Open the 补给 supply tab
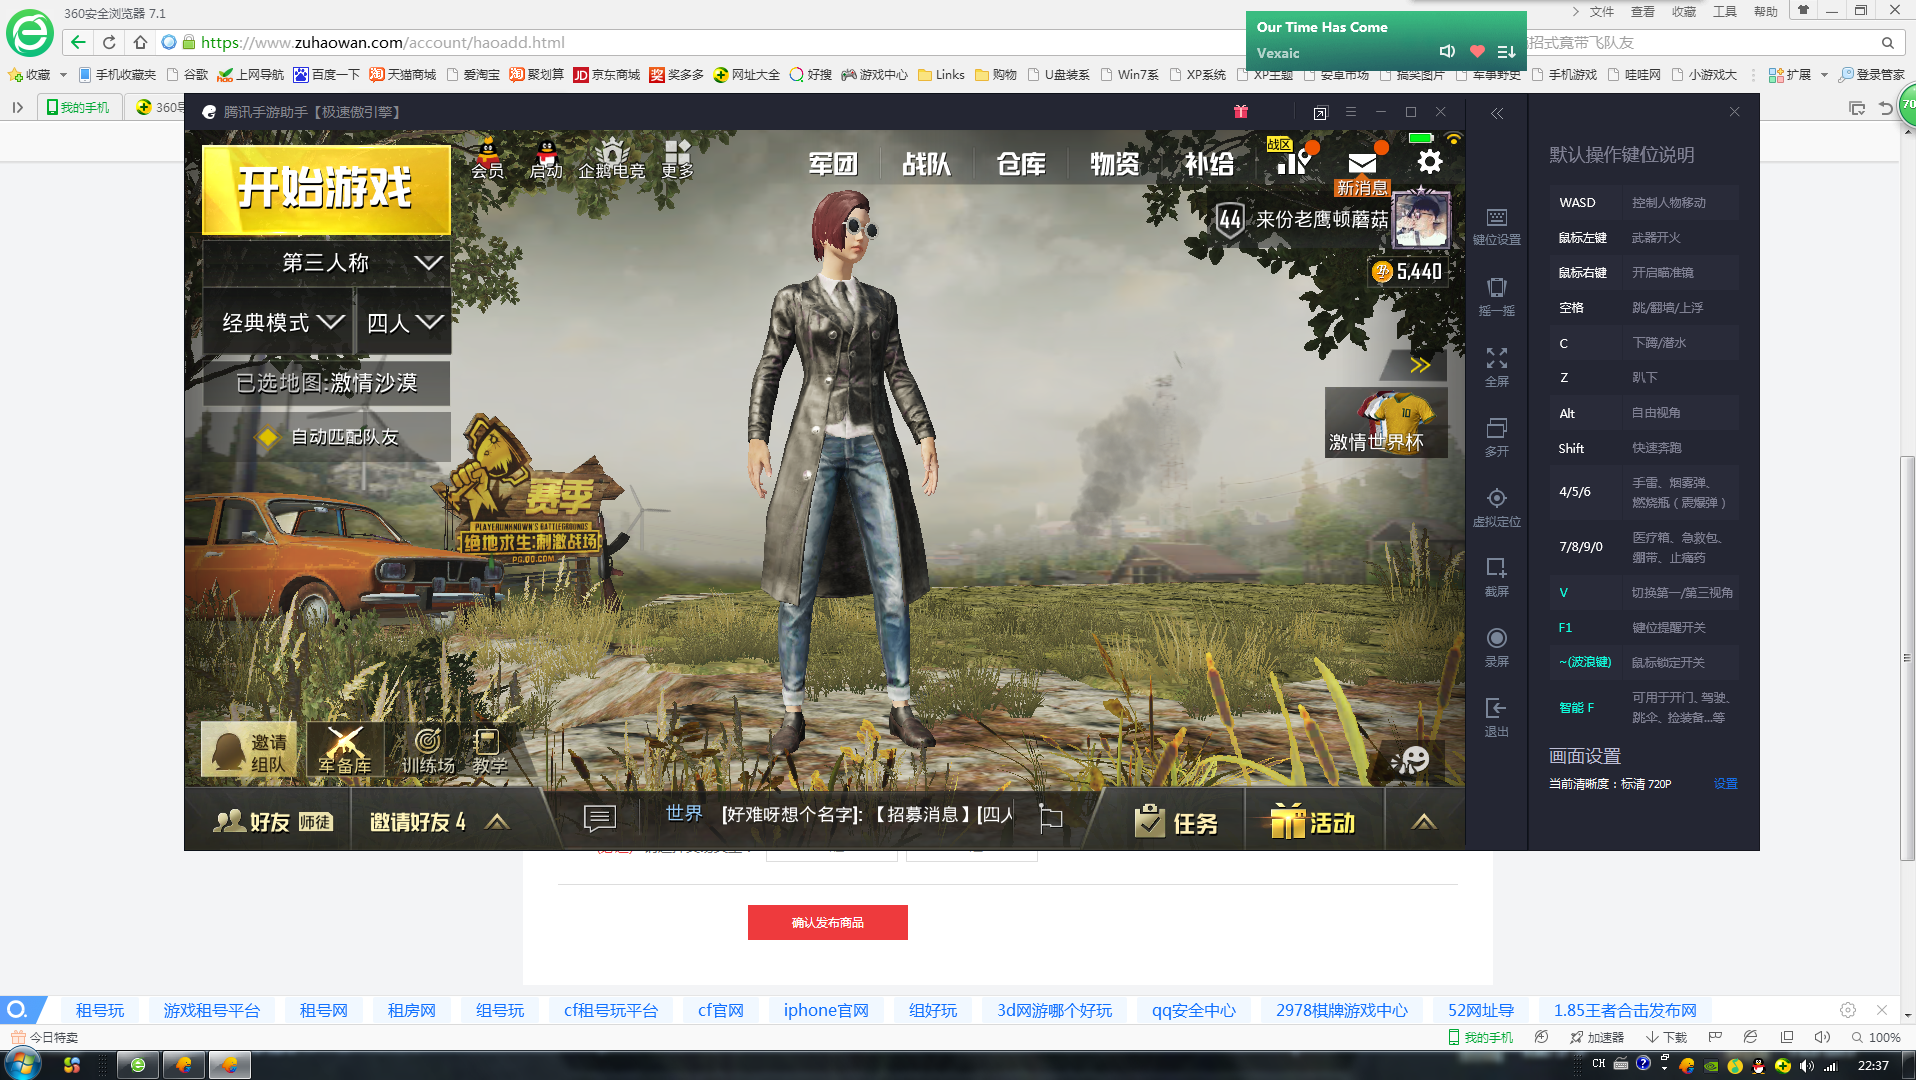Image resolution: width=1916 pixels, height=1080 pixels. pos(1209,164)
